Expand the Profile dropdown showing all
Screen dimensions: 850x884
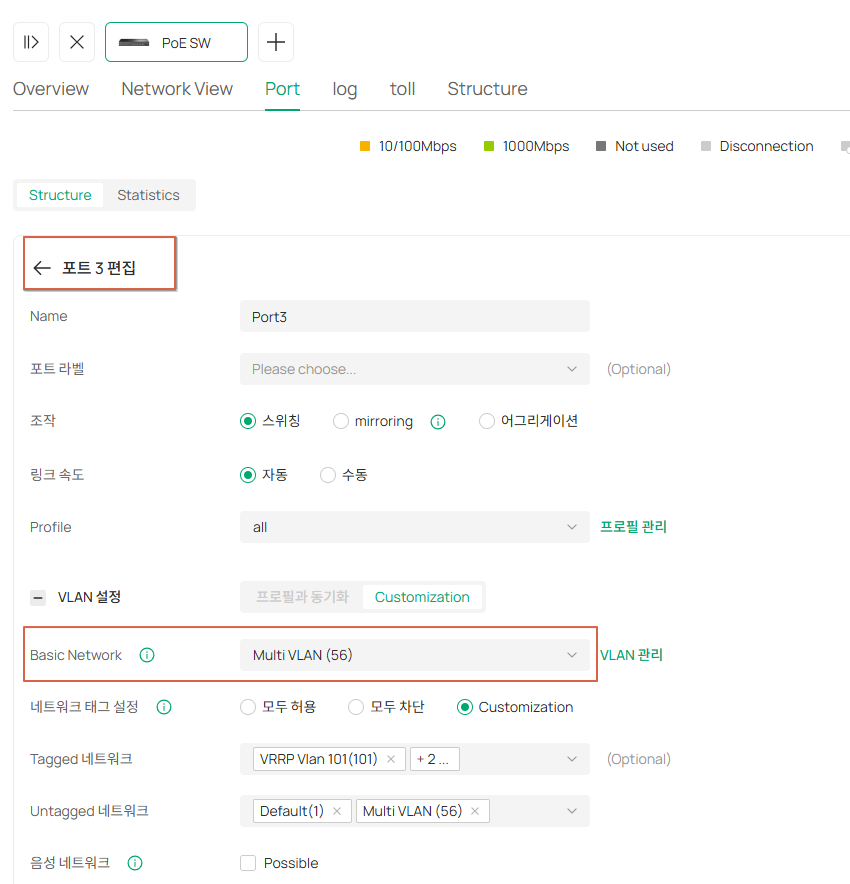click(415, 527)
